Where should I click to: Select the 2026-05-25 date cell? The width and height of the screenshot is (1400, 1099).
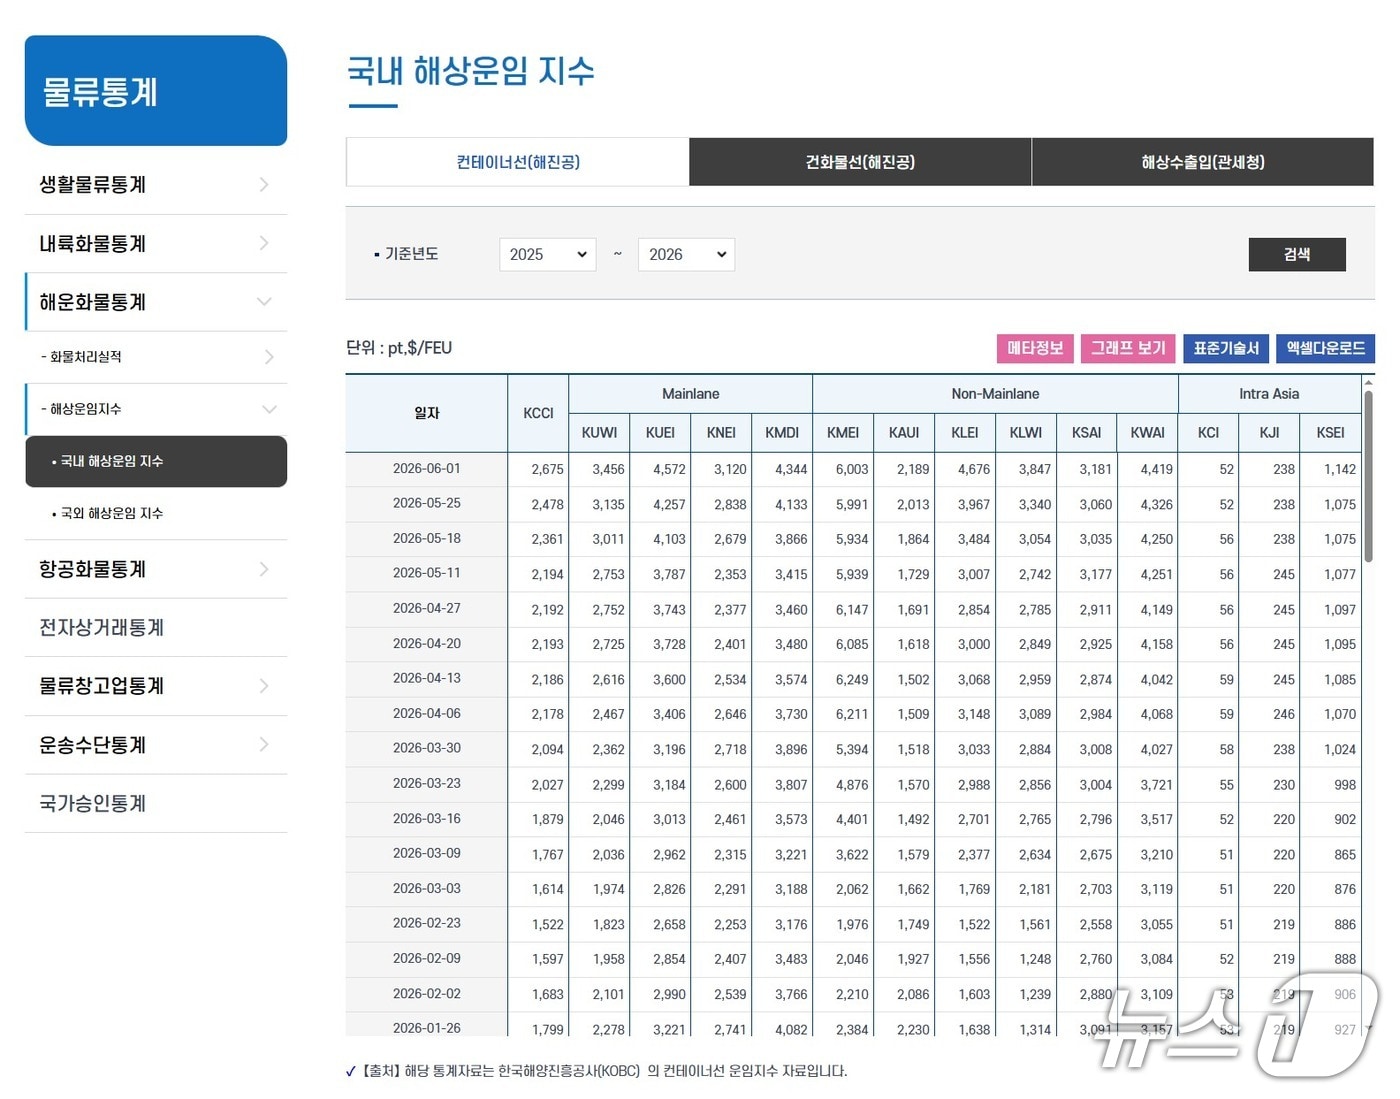427,503
